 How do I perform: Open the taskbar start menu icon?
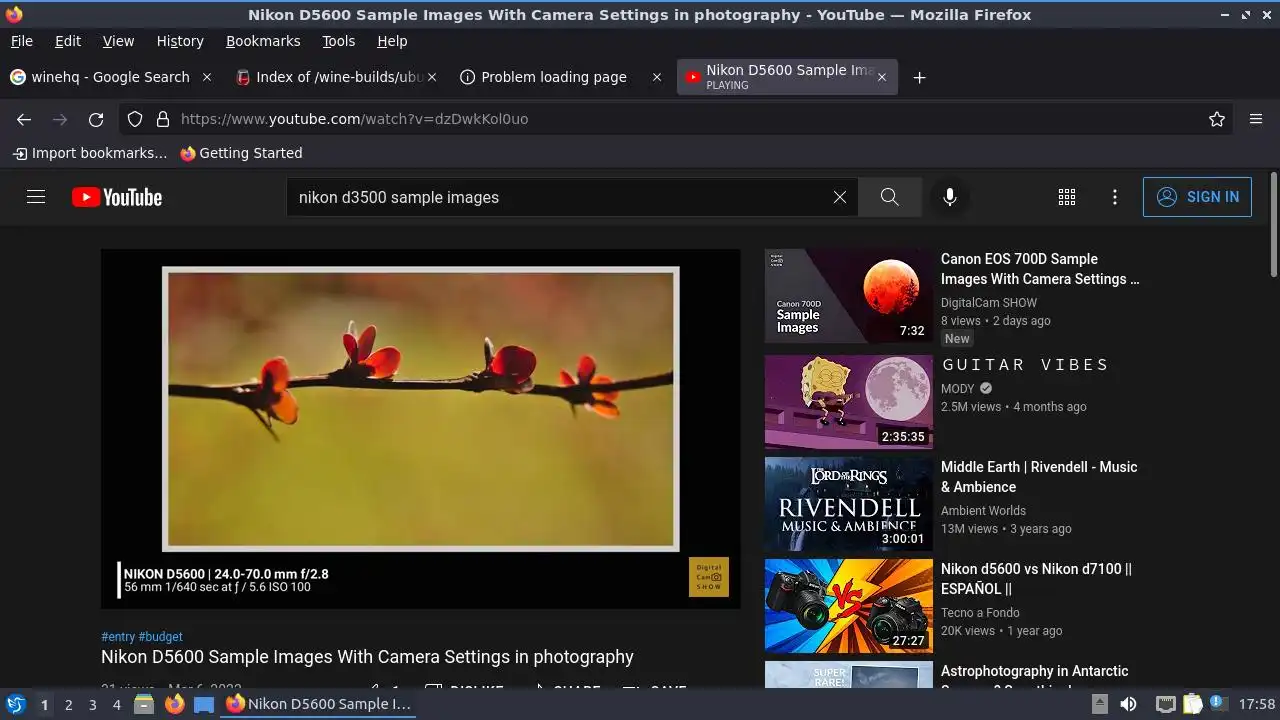(16, 704)
